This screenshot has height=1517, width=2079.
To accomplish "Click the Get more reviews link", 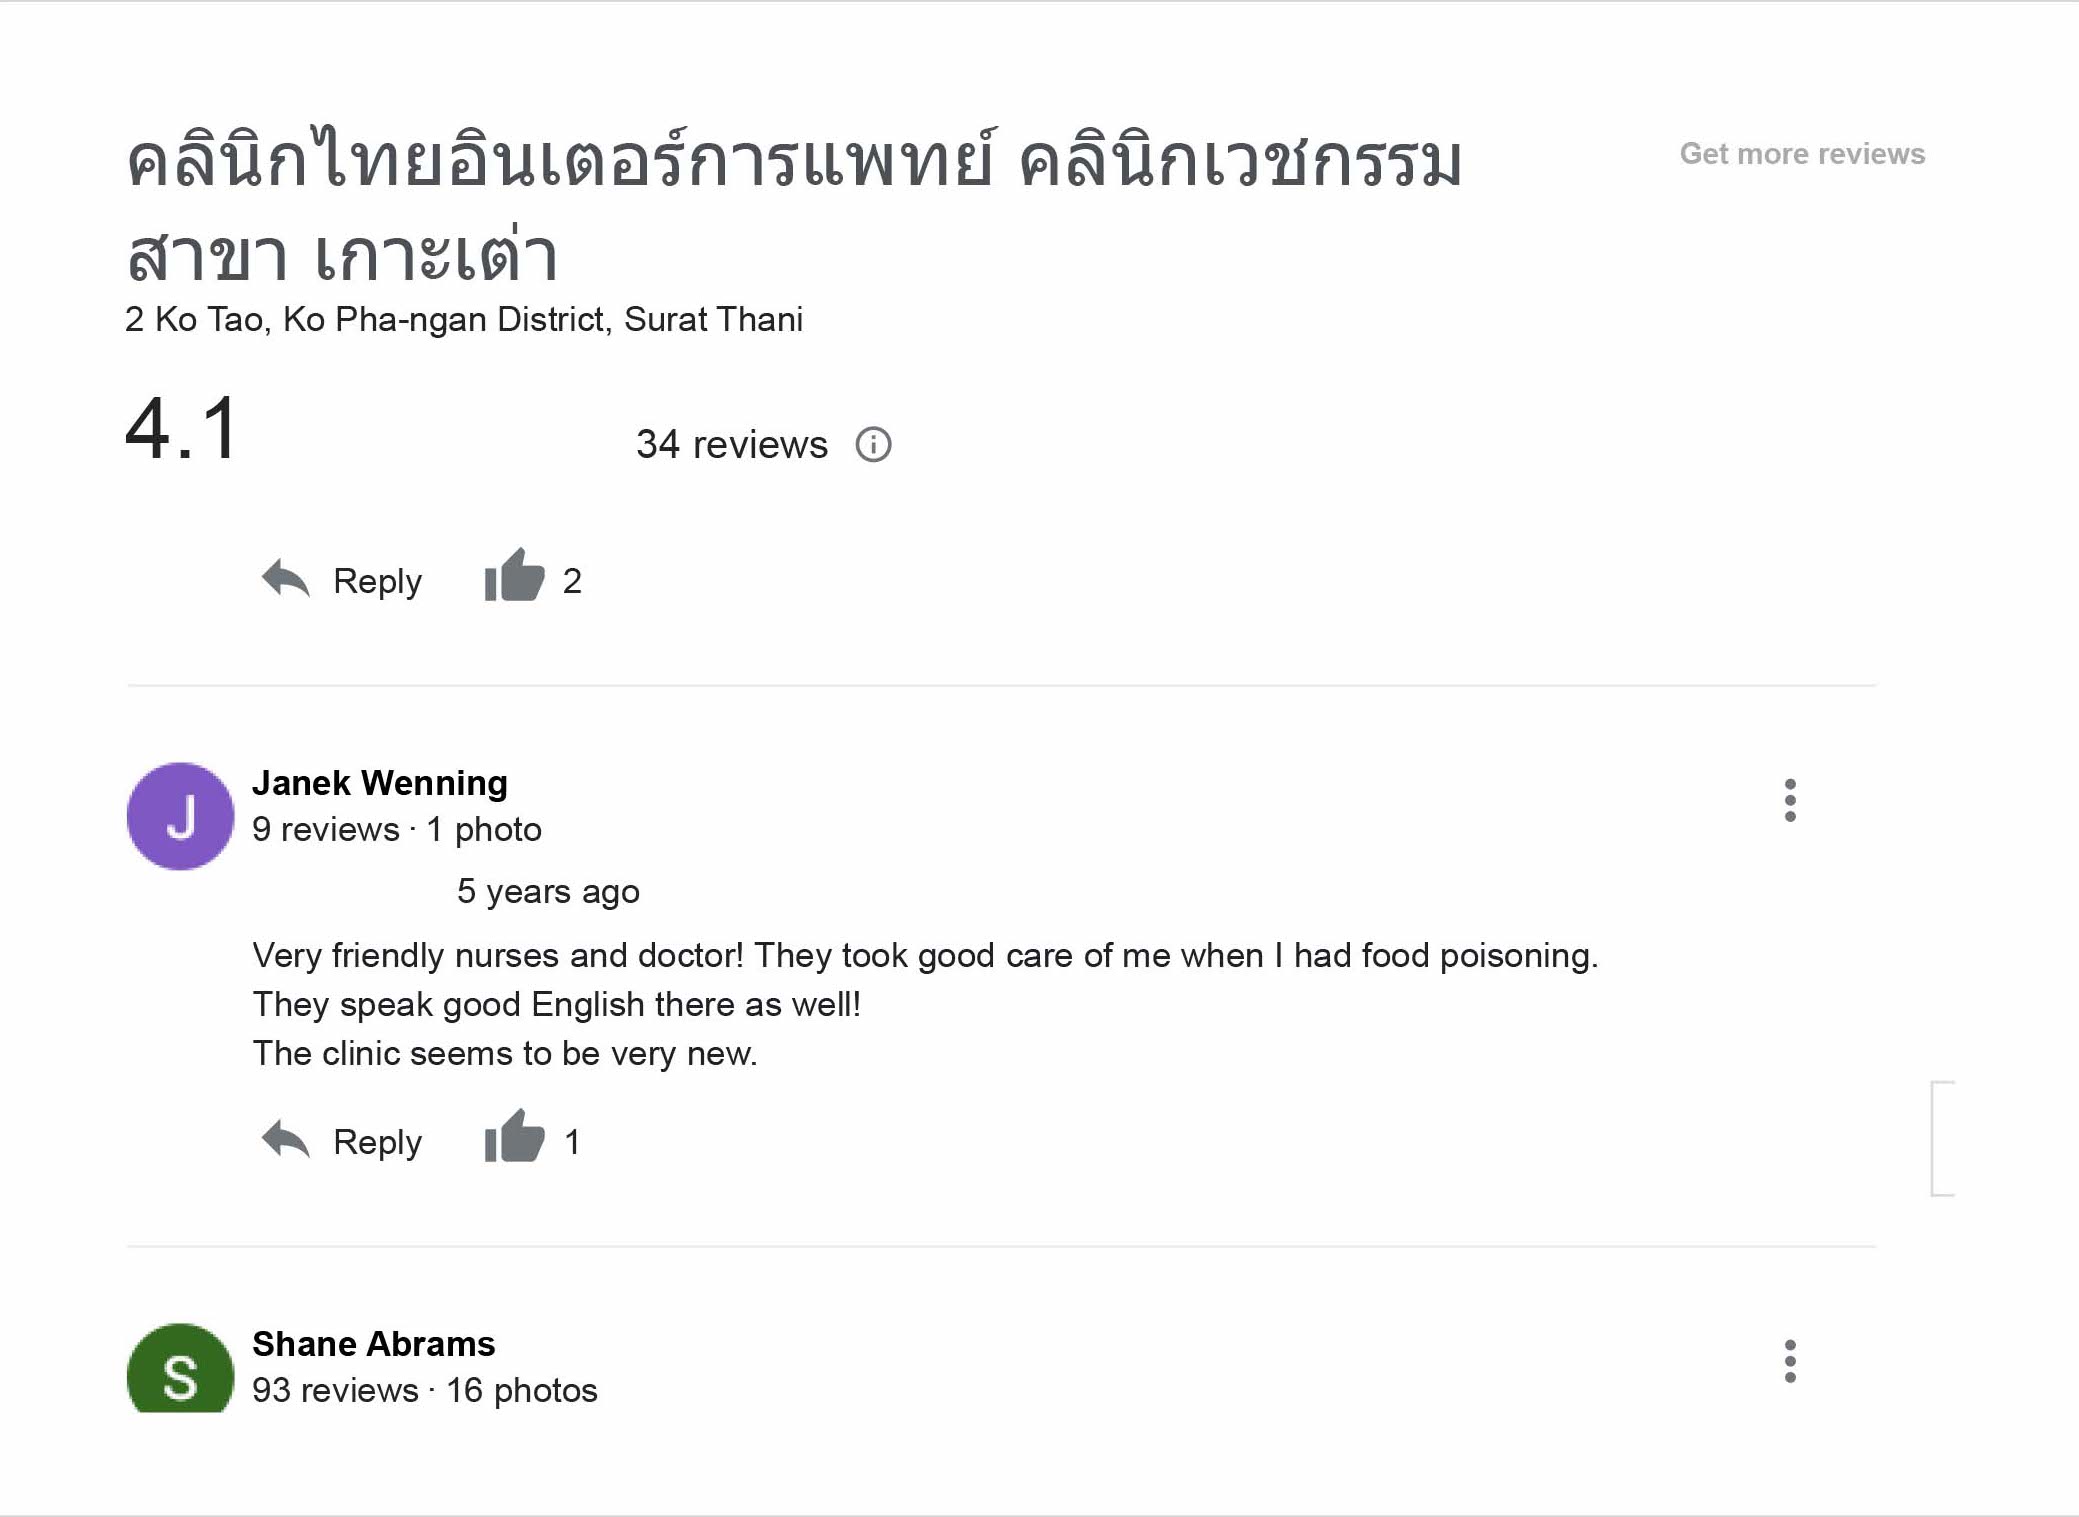I will pos(1802,153).
